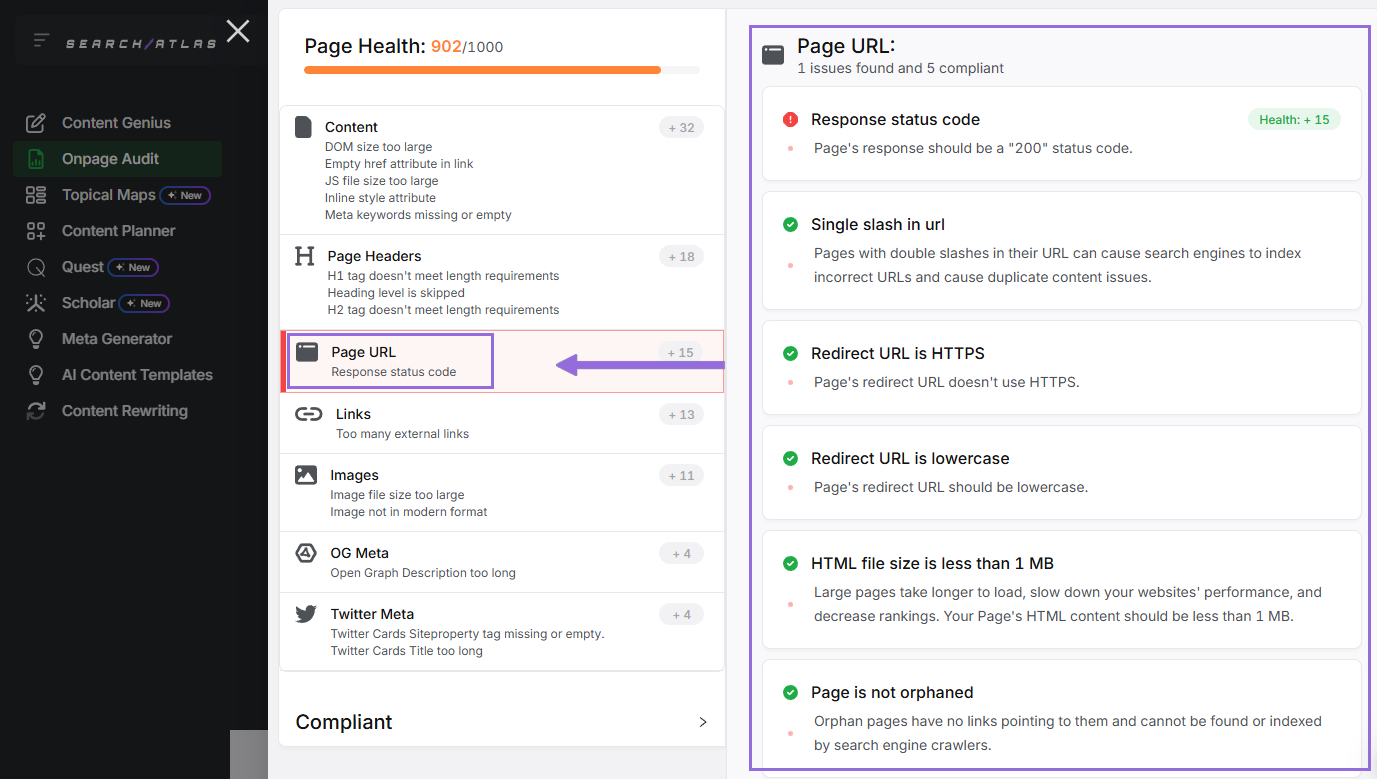Click the OG Meta globe icon
This screenshot has height=779, width=1377.
coord(304,552)
